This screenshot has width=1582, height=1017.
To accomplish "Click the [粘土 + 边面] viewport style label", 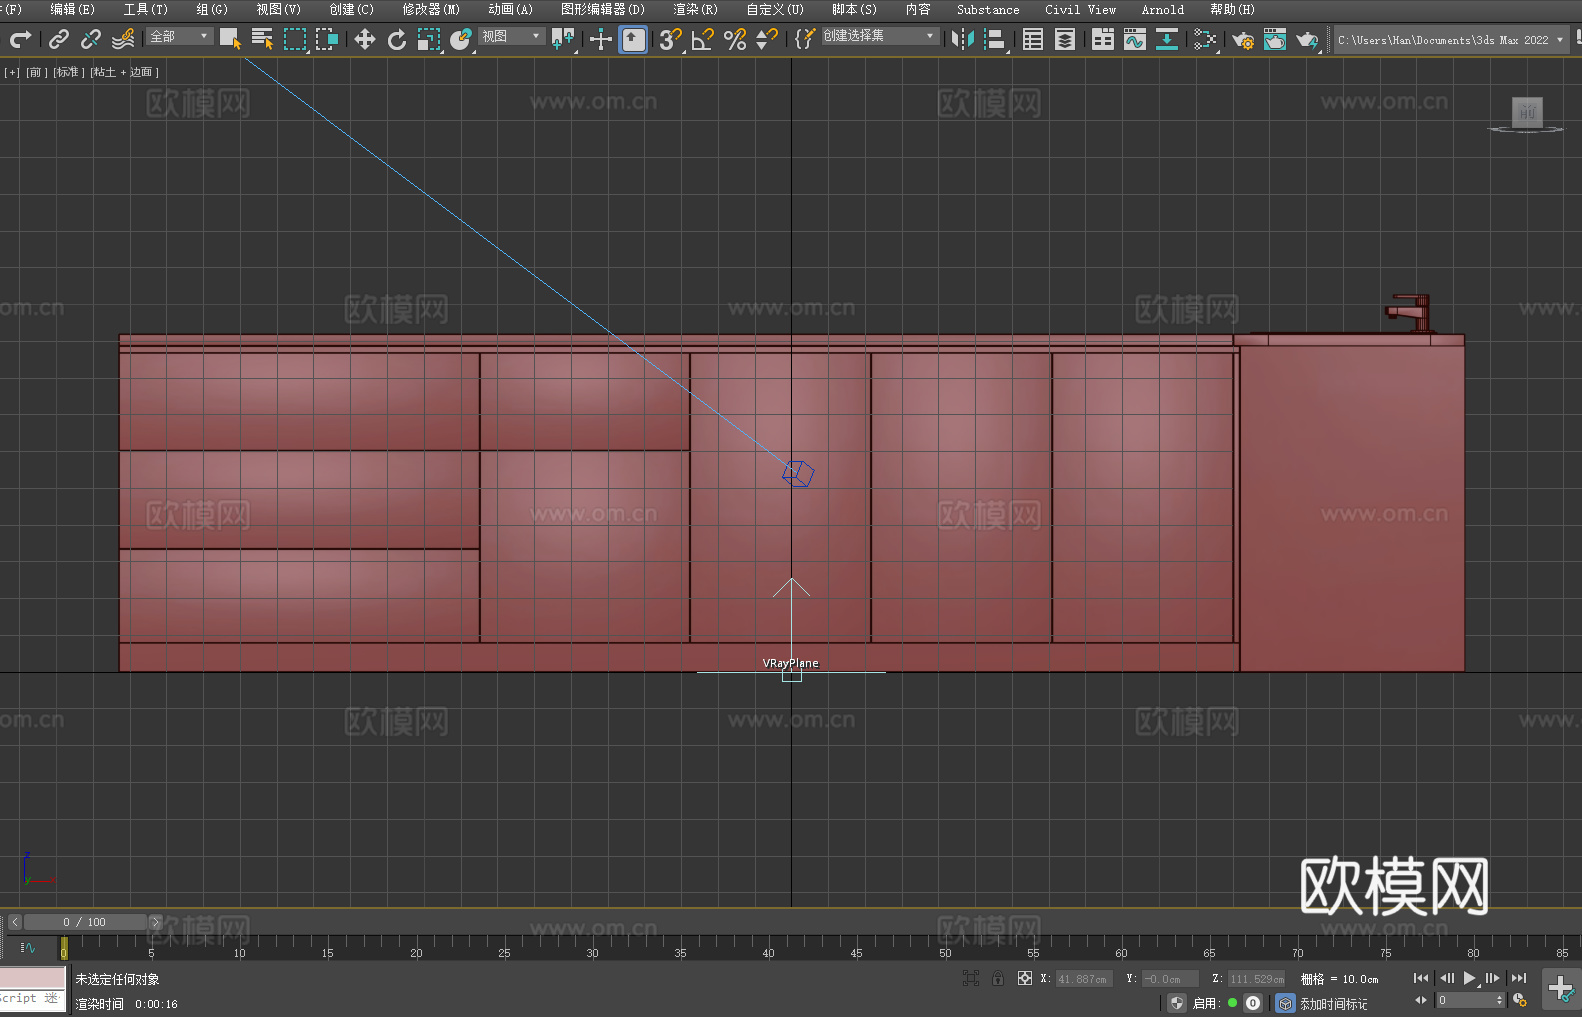I will coord(124,72).
